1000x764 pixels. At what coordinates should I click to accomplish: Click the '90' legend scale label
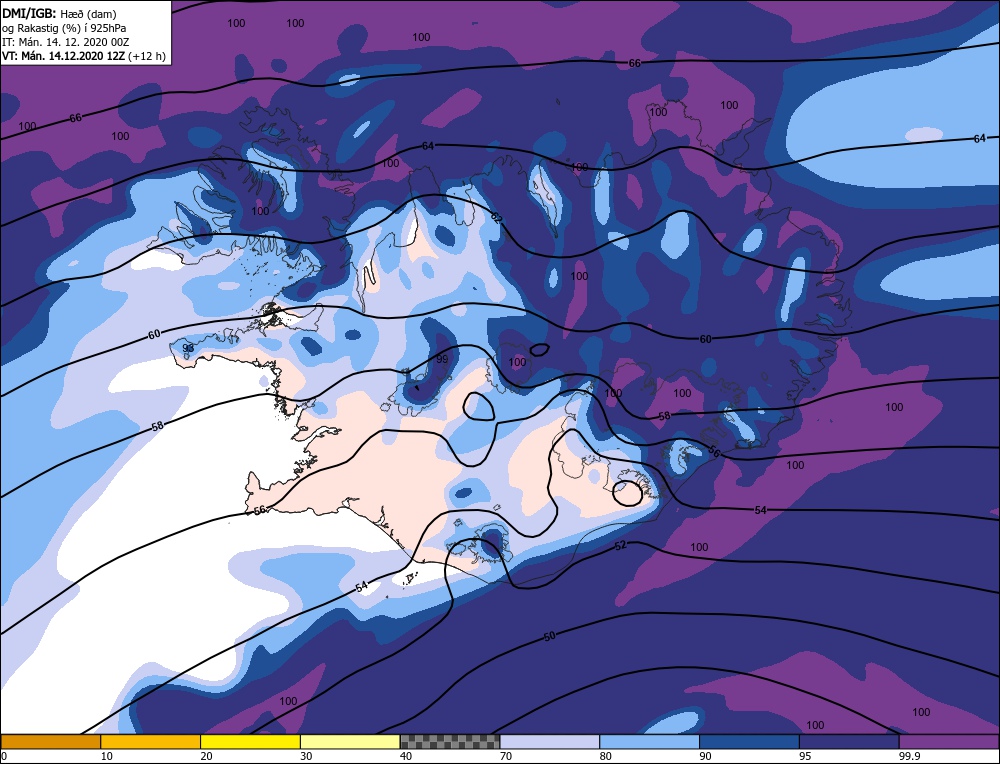pyautogui.click(x=705, y=756)
